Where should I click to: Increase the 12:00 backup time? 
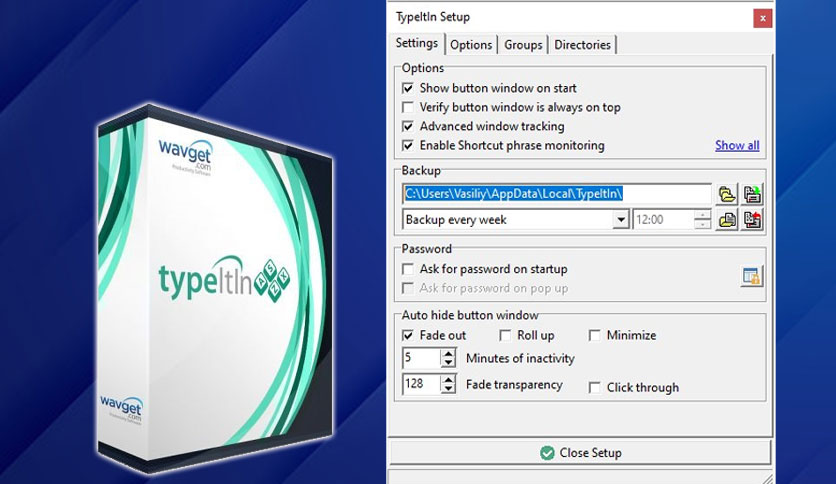pyautogui.click(x=703, y=215)
